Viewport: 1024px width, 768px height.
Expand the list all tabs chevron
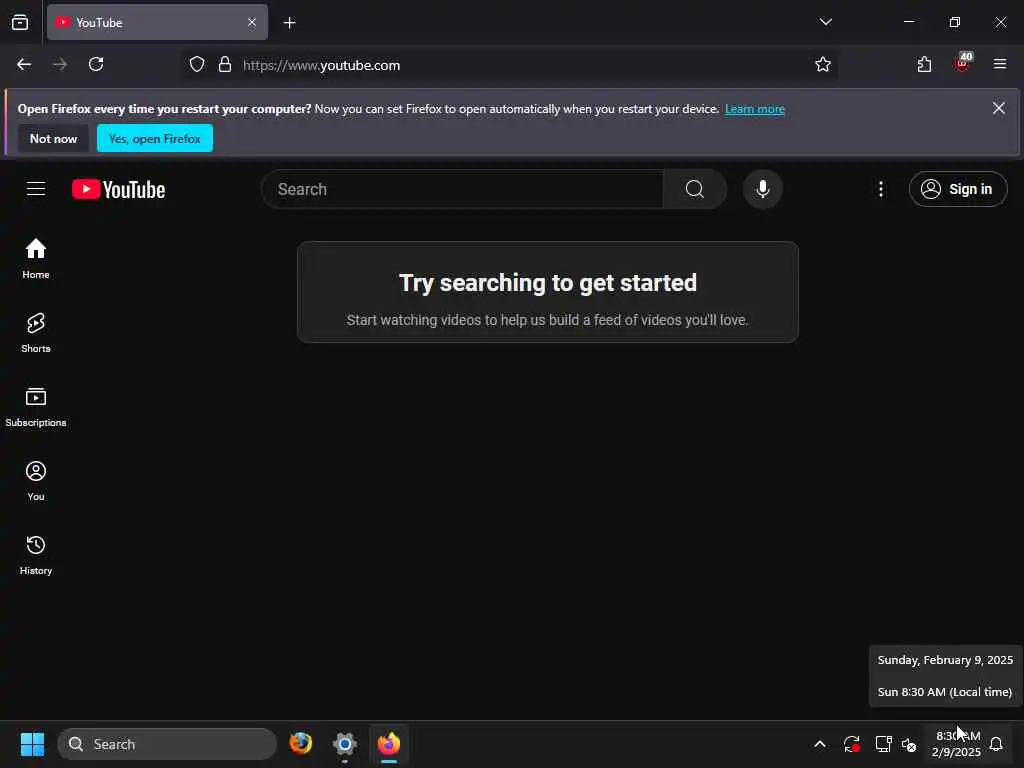point(825,22)
